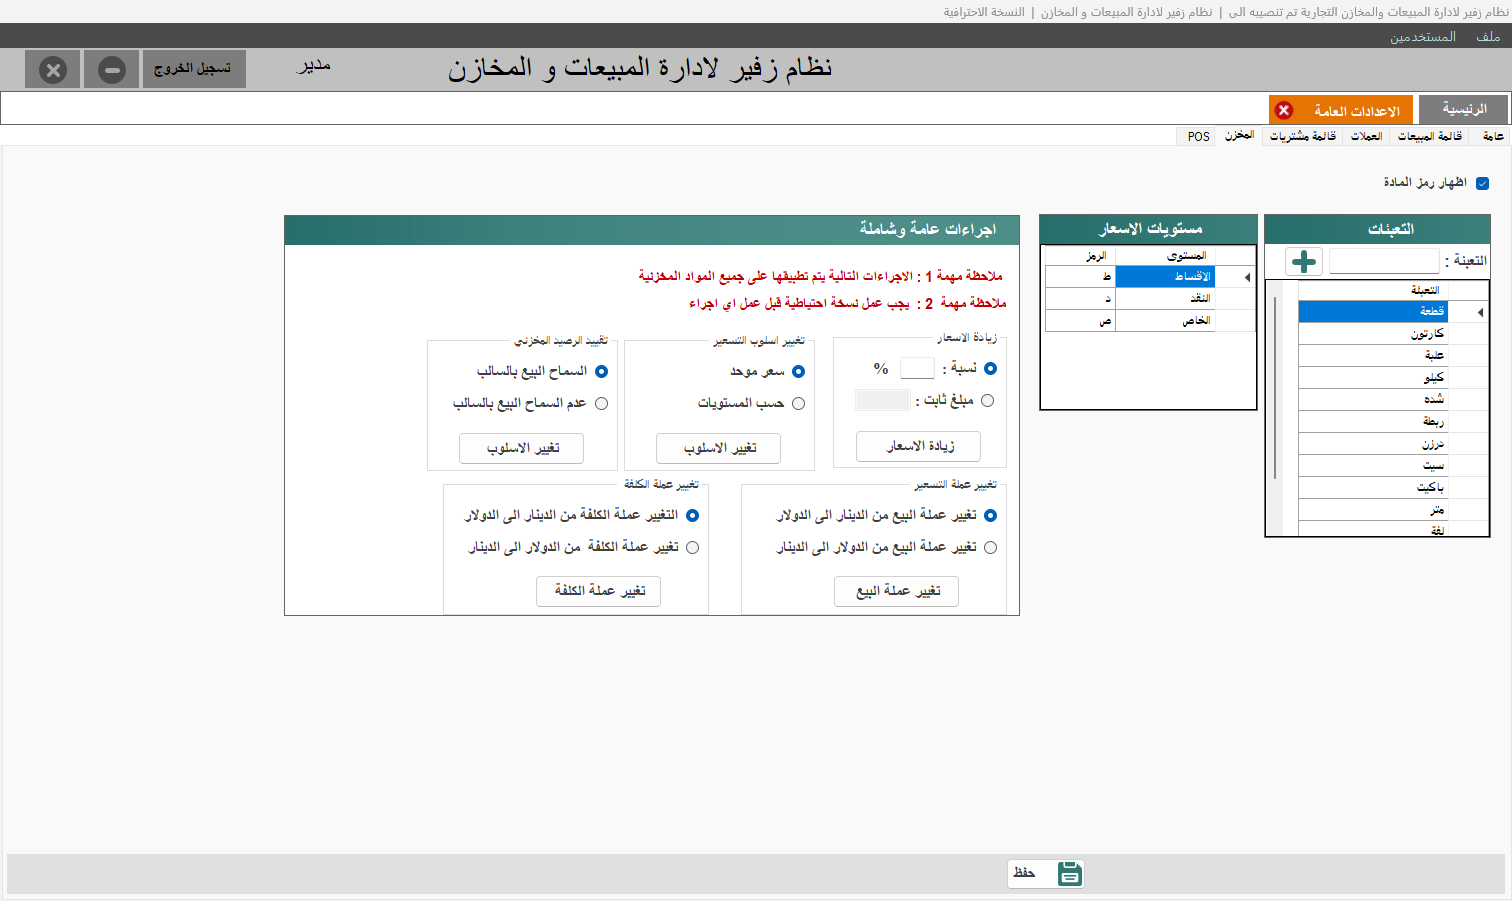Switch to the الرئيسية tab
The height and width of the screenshot is (901, 1512).
(x=1464, y=109)
